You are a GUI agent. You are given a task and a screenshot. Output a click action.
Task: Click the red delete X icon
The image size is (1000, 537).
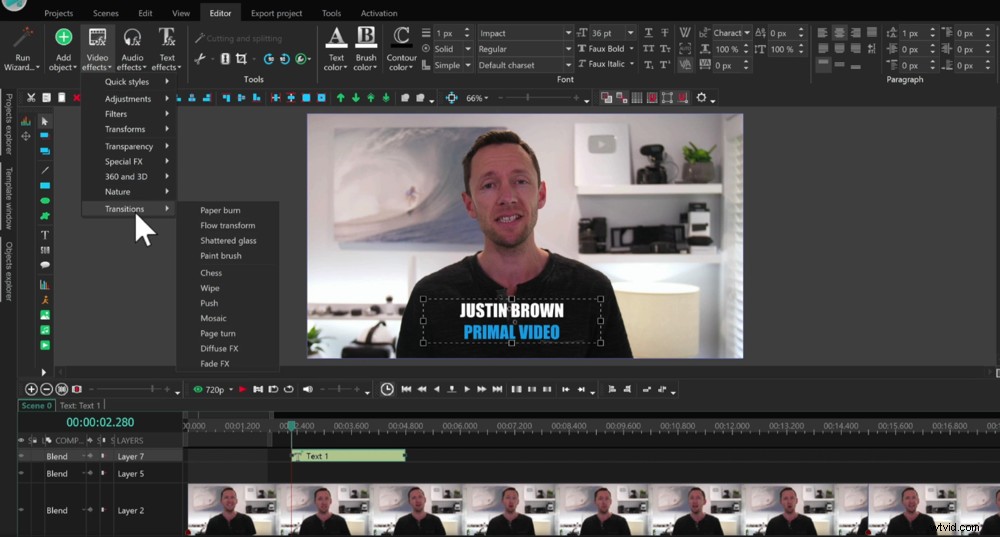coord(77,98)
